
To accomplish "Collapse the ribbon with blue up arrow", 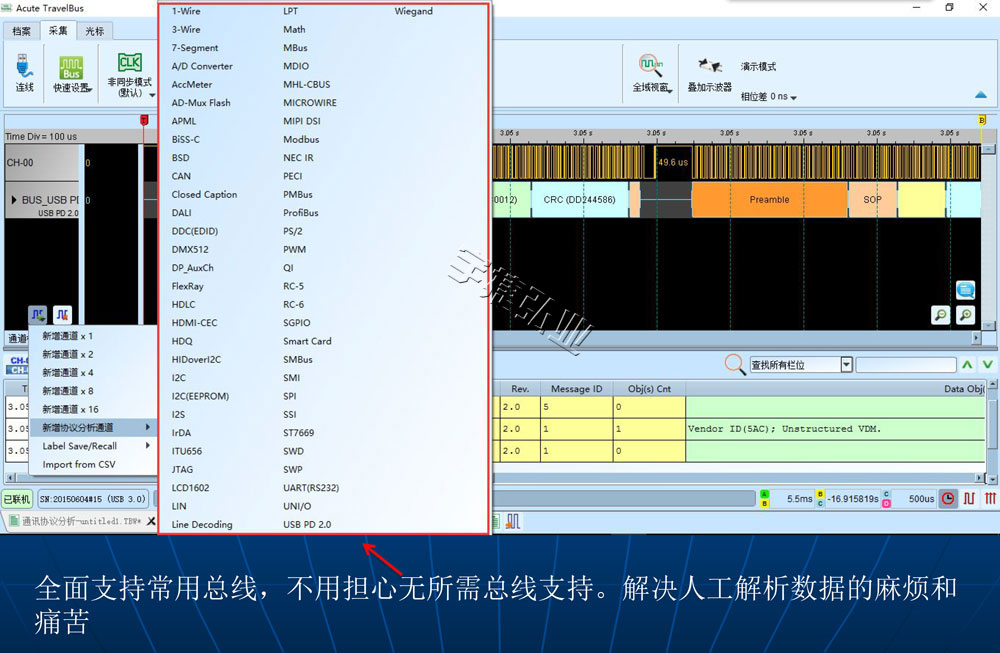I will click(x=981, y=95).
